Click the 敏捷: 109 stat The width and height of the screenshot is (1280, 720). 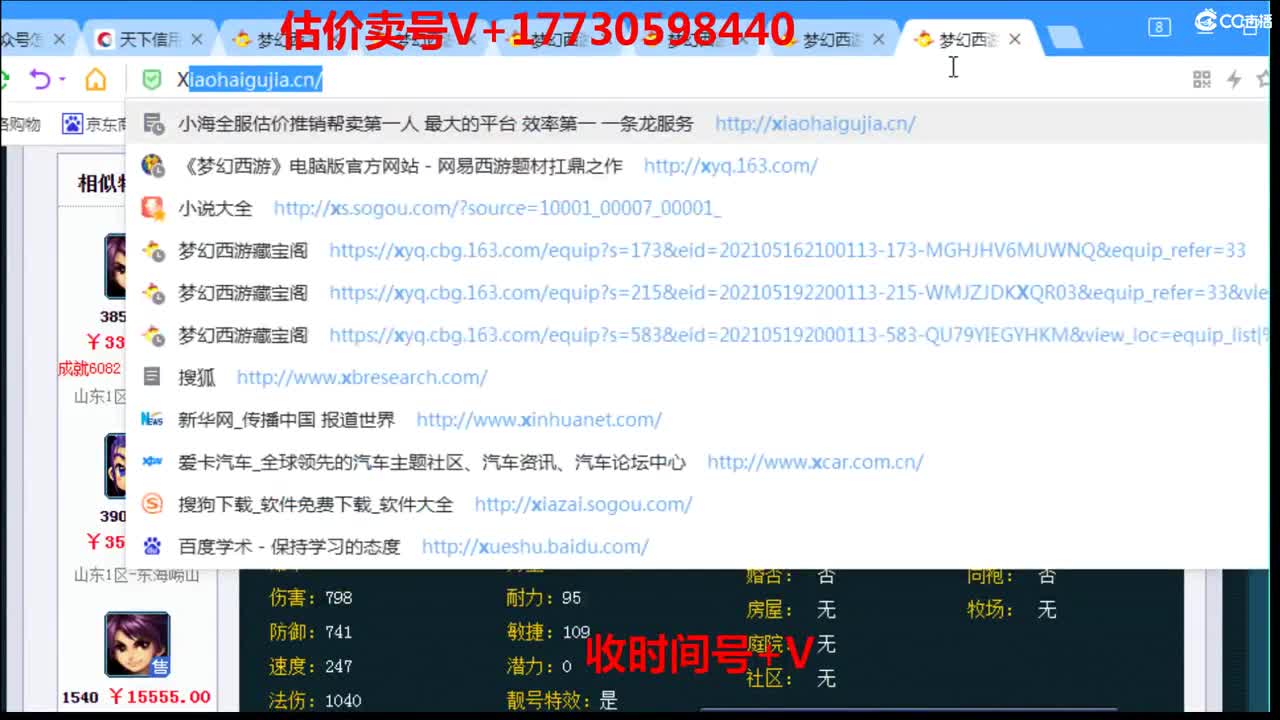pos(548,632)
